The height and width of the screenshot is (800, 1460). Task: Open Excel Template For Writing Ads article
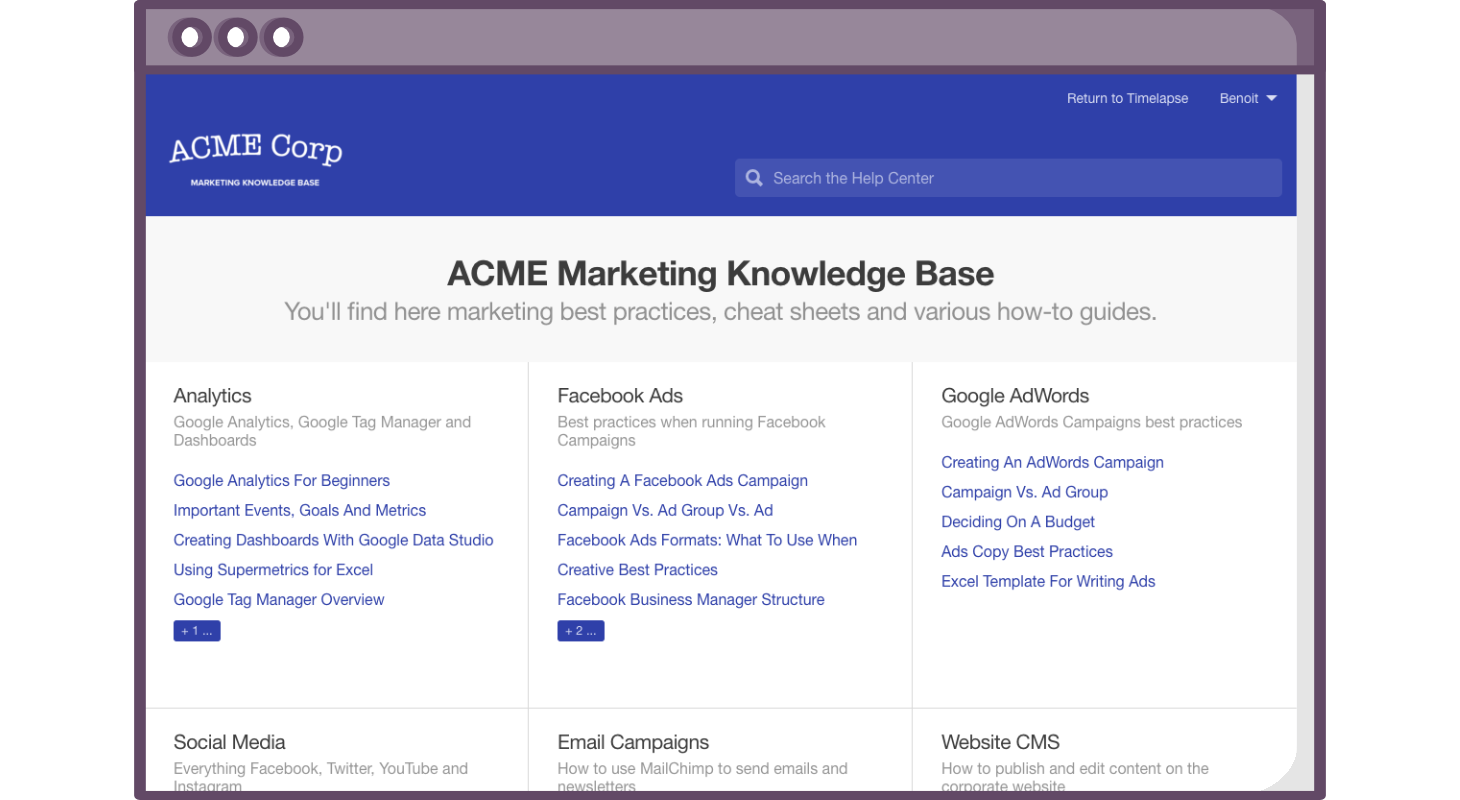coord(1048,582)
